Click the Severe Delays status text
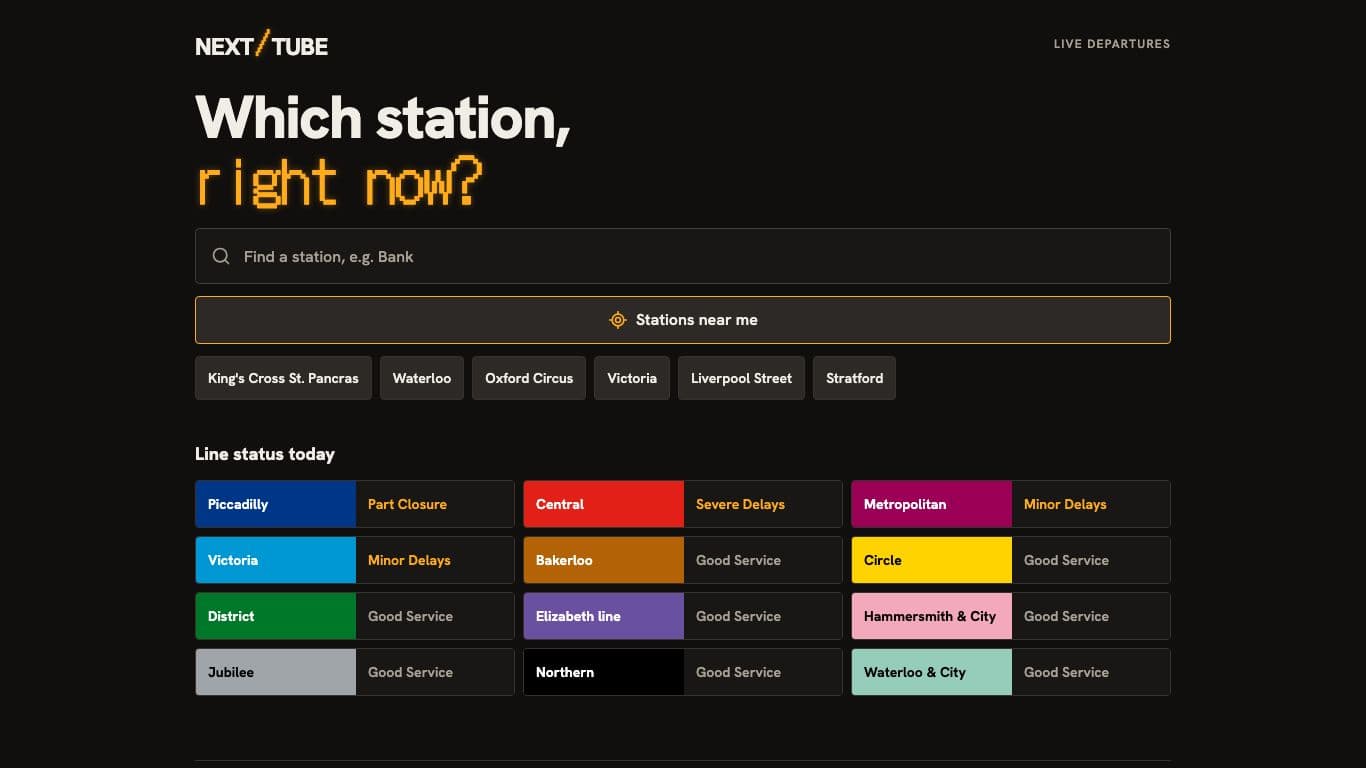The image size is (1366, 768). [740, 504]
